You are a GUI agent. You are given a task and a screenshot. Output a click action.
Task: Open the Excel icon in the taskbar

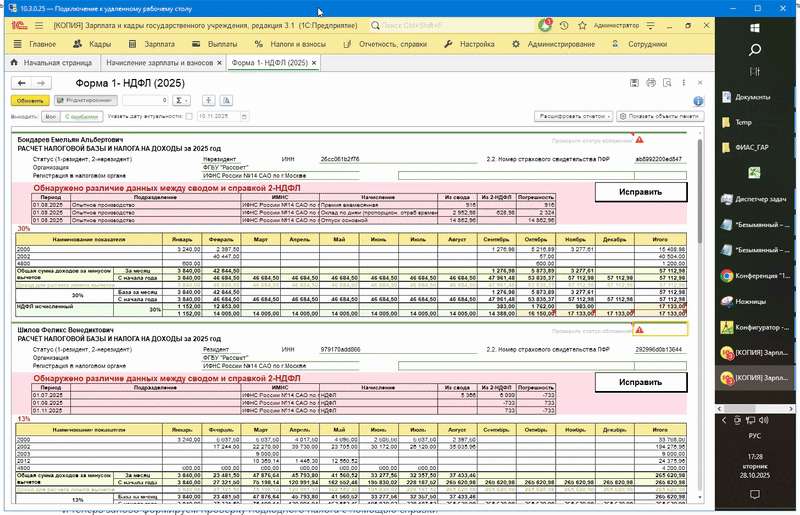[755, 173]
